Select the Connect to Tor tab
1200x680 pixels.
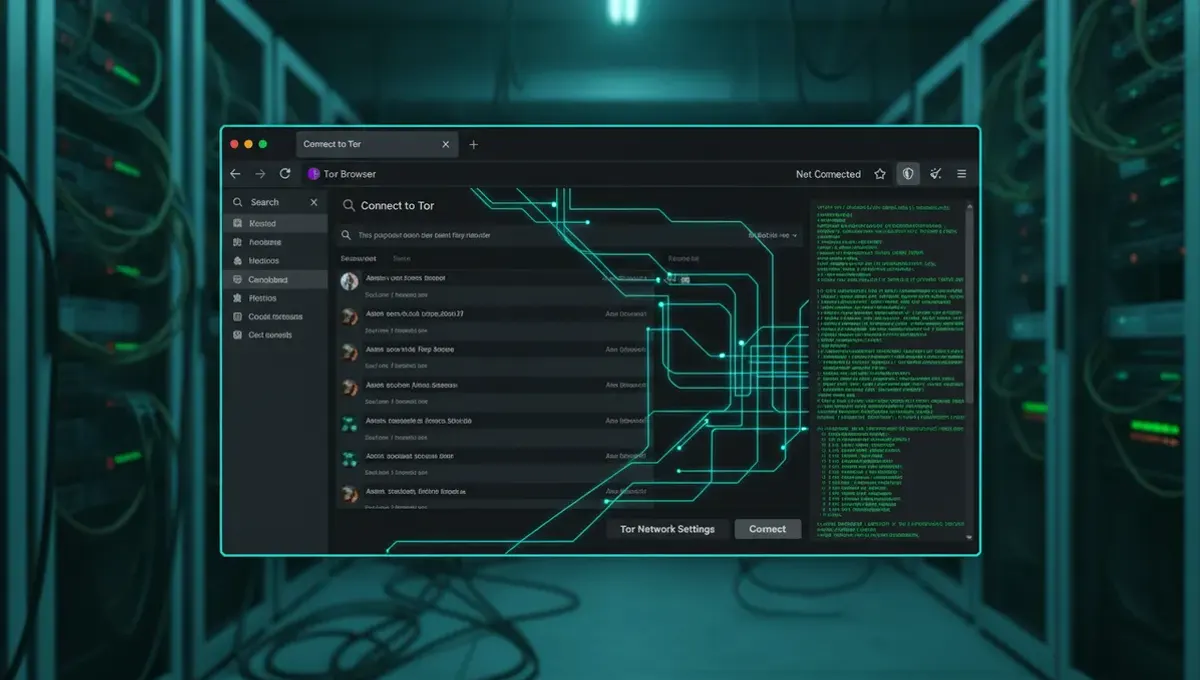tap(377, 145)
